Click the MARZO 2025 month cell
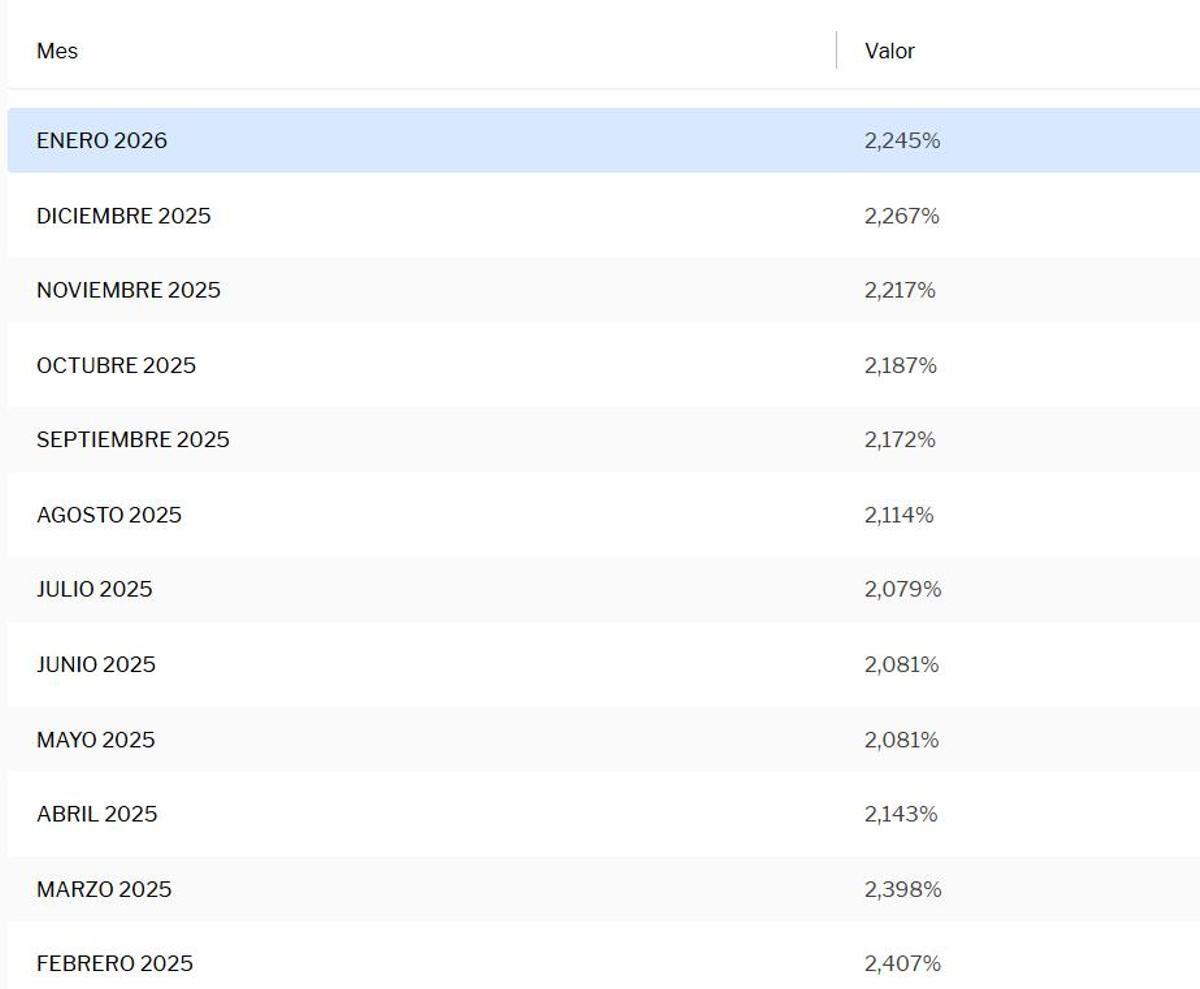 click(104, 889)
